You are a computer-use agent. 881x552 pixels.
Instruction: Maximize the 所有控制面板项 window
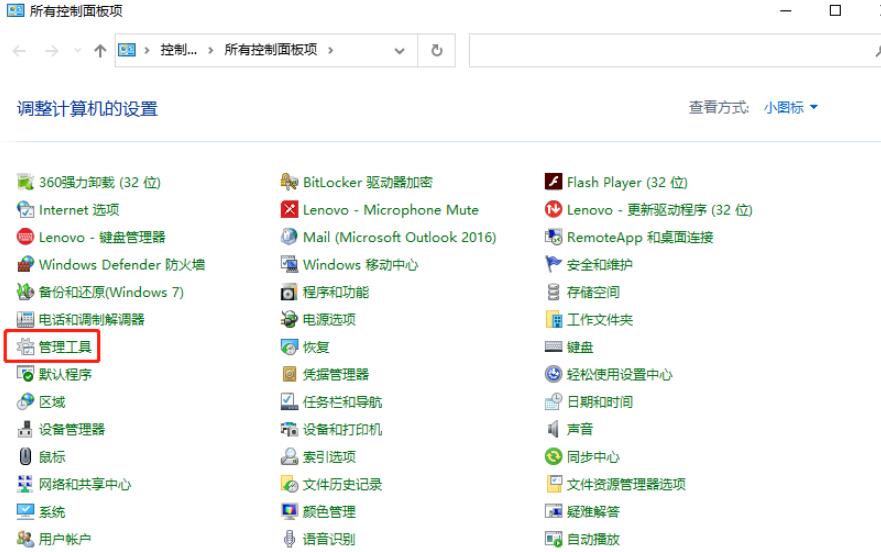point(835,11)
